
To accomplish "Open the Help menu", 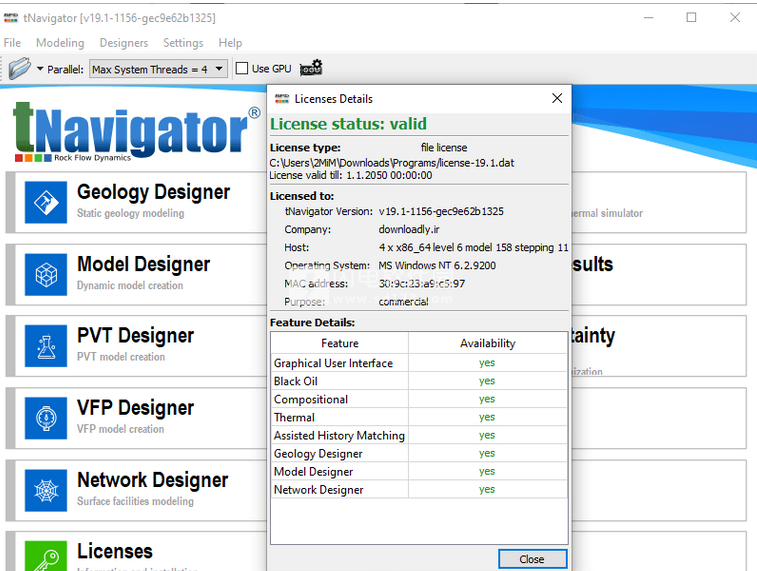I will [230, 43].
